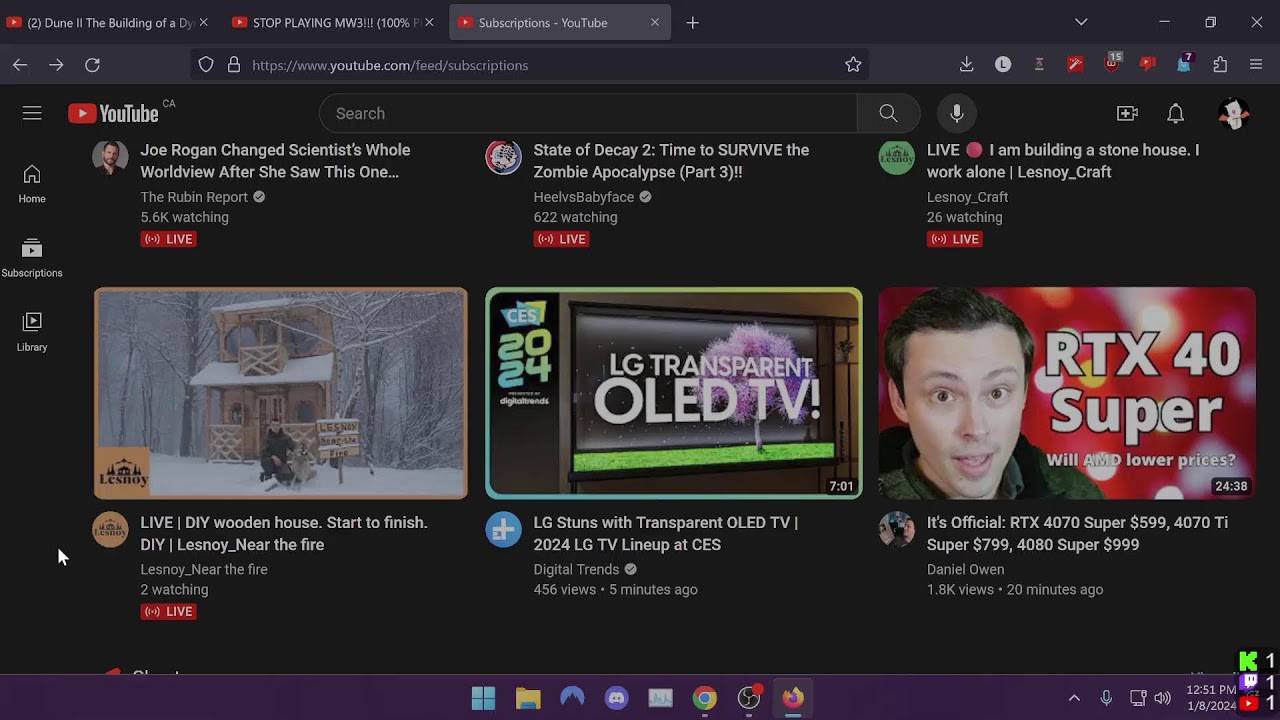Open Library in the YouTube sidebar
The height and width of the screenshot is (720, 1280).
32,333
